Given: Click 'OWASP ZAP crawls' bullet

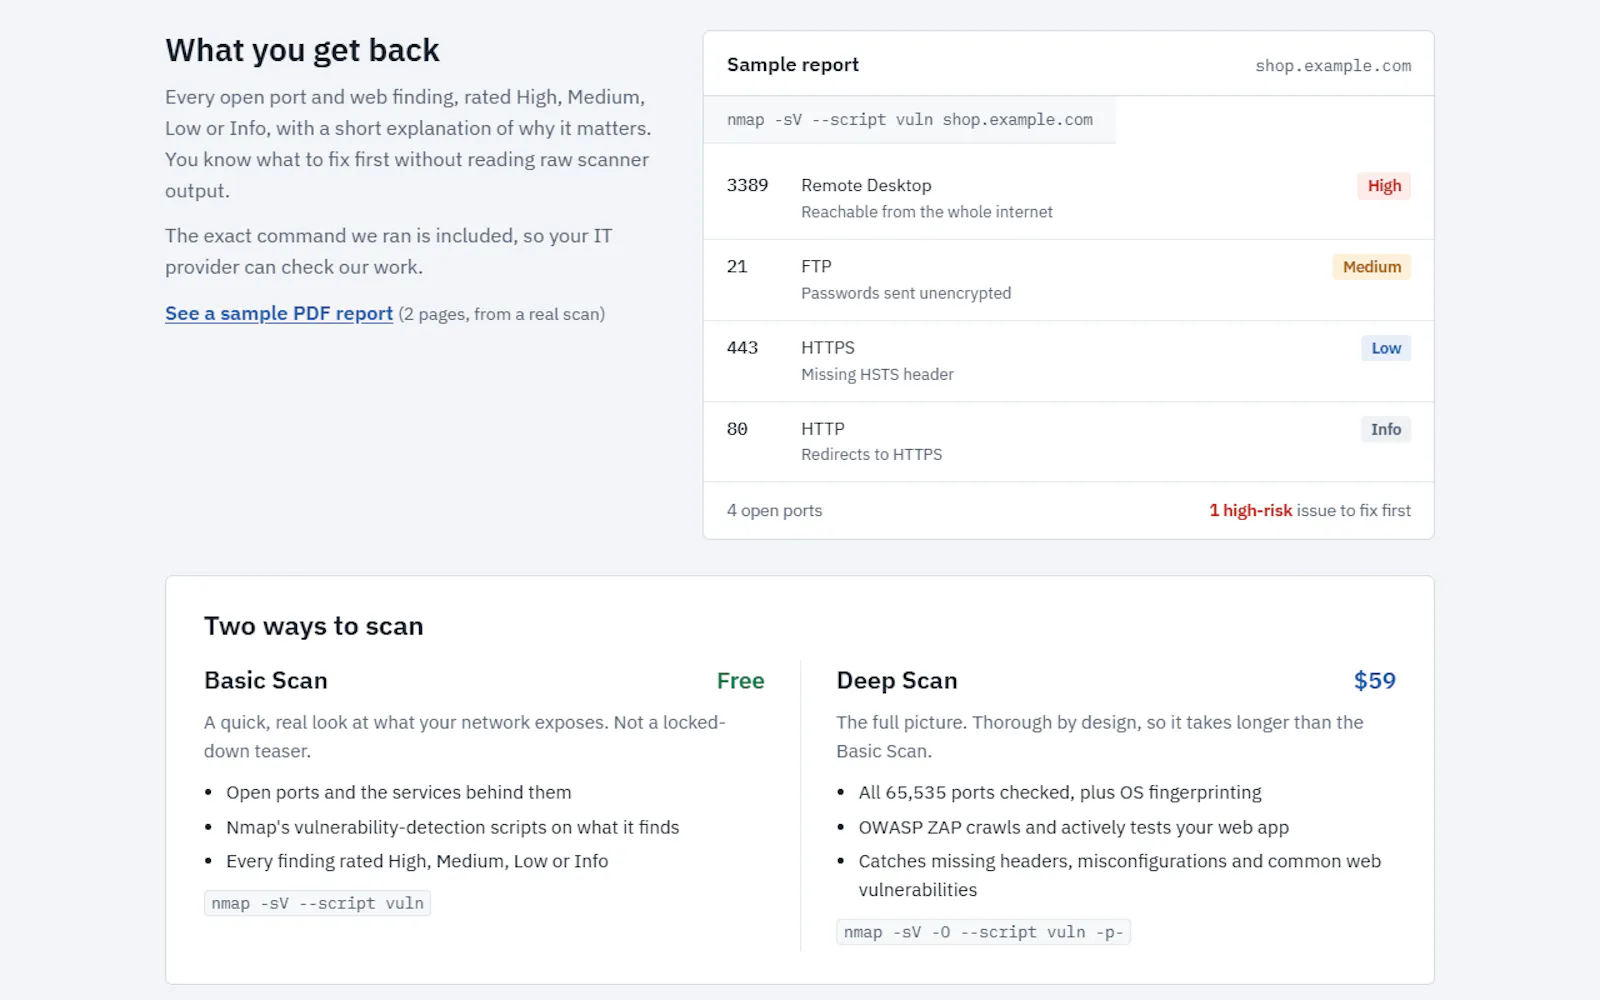Looking at the screenshot, I should [x=1074, y=828].
